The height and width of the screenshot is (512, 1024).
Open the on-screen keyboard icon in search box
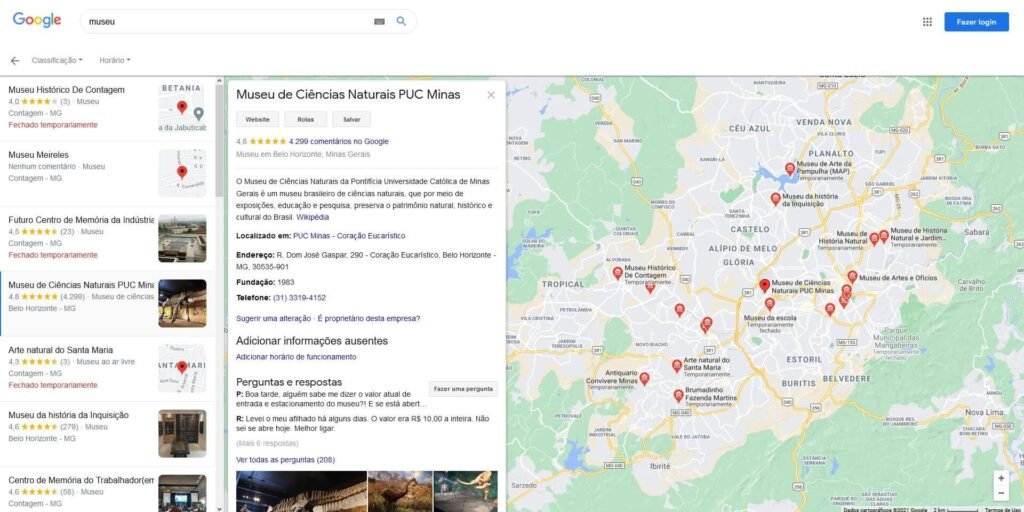pos(379,22)
